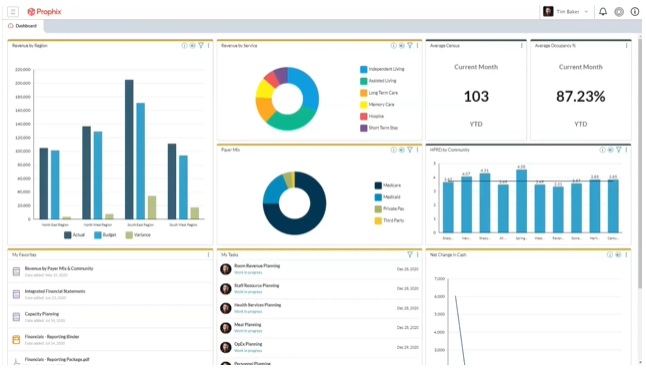Toggle Medicare in the Payer Mix legend
This screenshot has height=373, width=646.
click(388, 185)
